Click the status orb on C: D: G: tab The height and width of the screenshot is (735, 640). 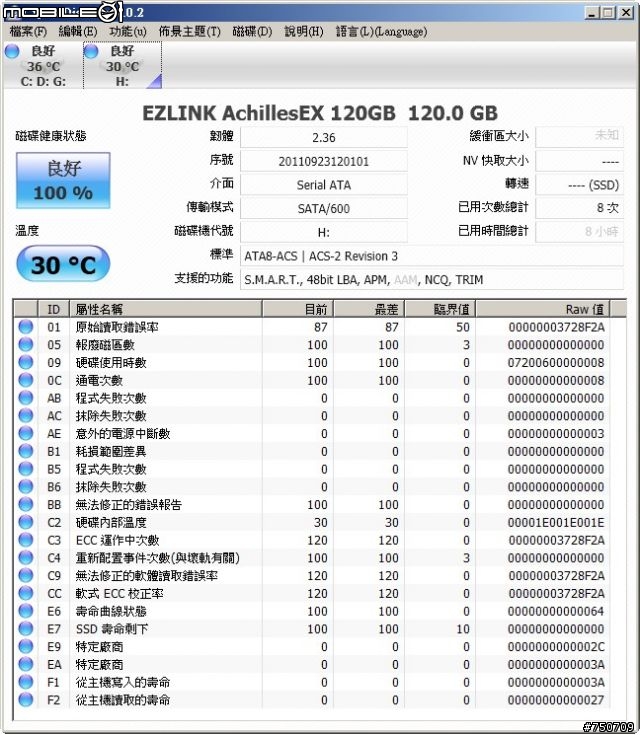click(12, 51)
